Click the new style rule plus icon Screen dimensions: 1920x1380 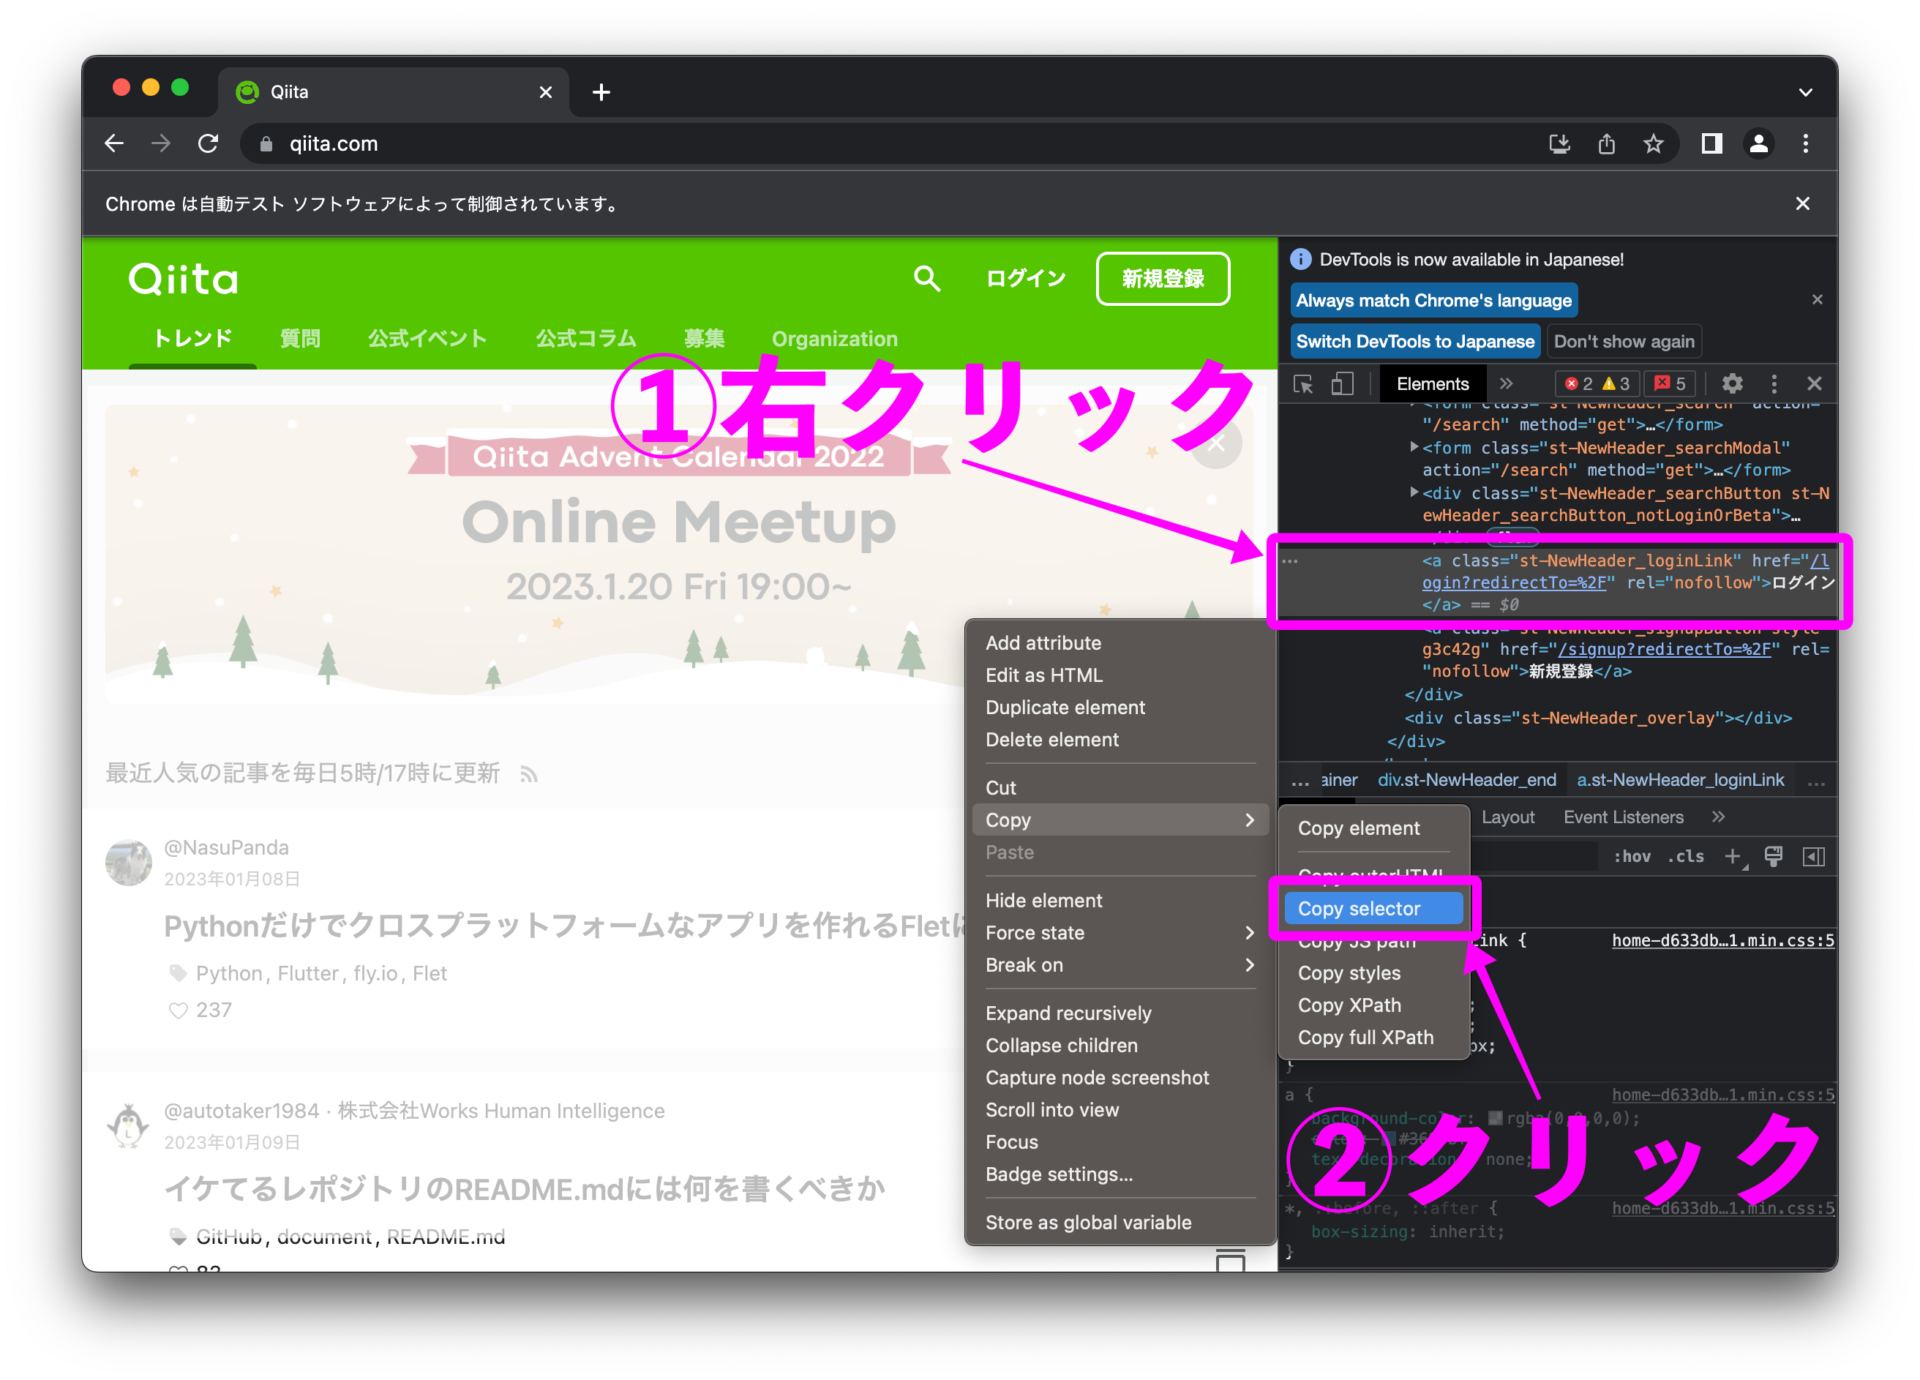[1733, 856]
